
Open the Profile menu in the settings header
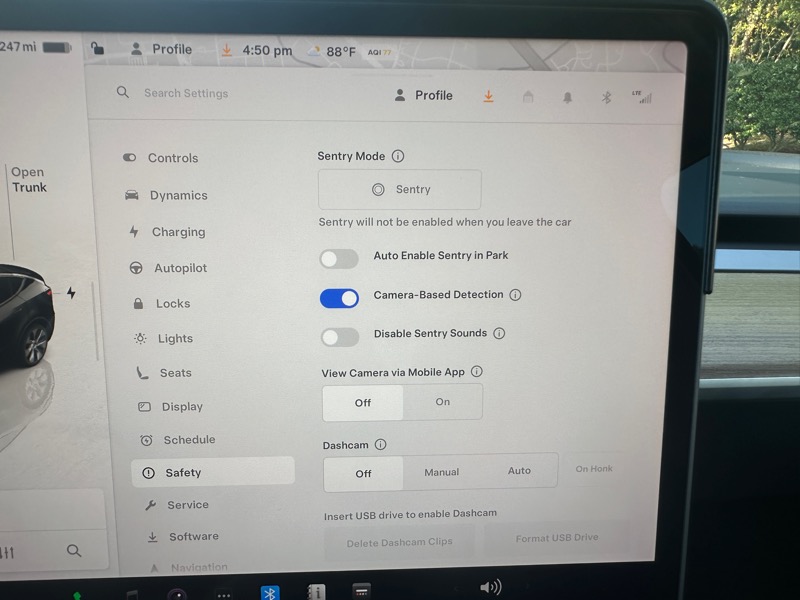424,95
